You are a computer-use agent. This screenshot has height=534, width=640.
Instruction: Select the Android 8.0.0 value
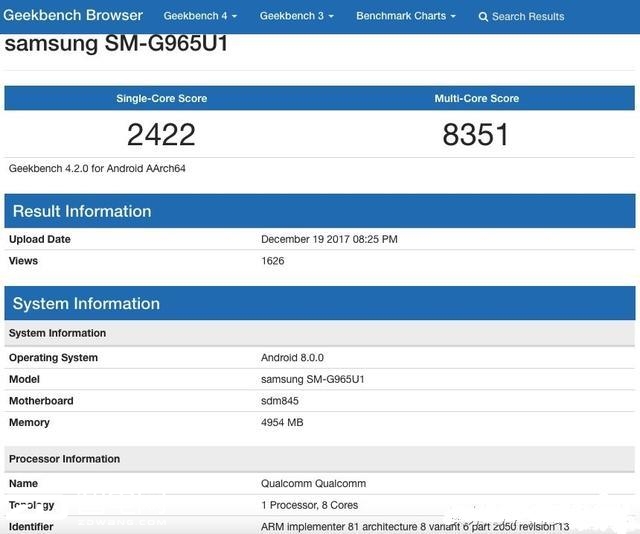coord(292,358)
